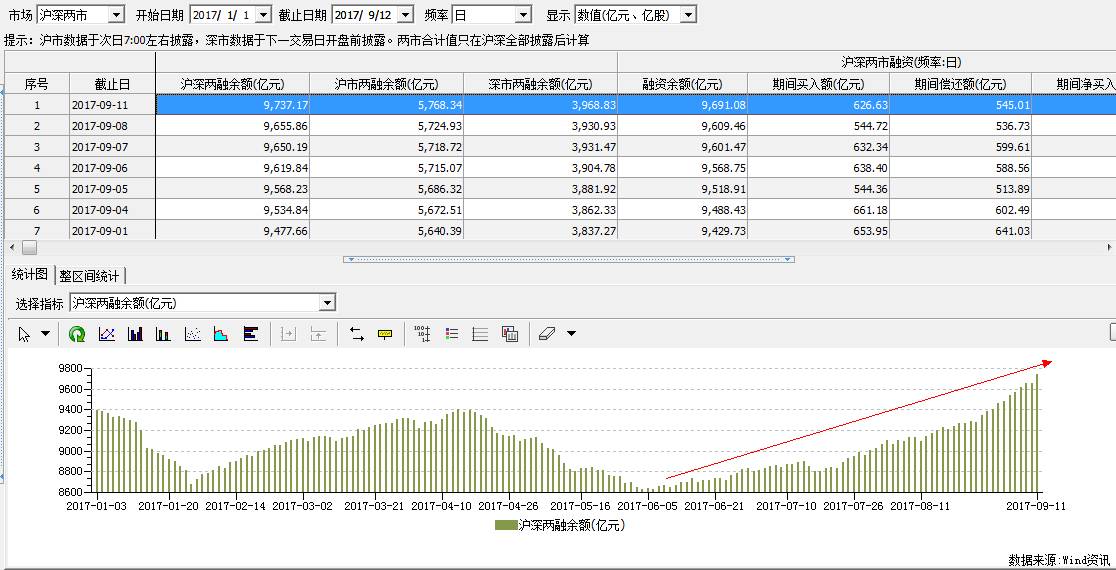Image resolution: width=1116 pixels, height=570 pixels.
Task: Switch chart to thin column graph type
Action: click(163, 334)
